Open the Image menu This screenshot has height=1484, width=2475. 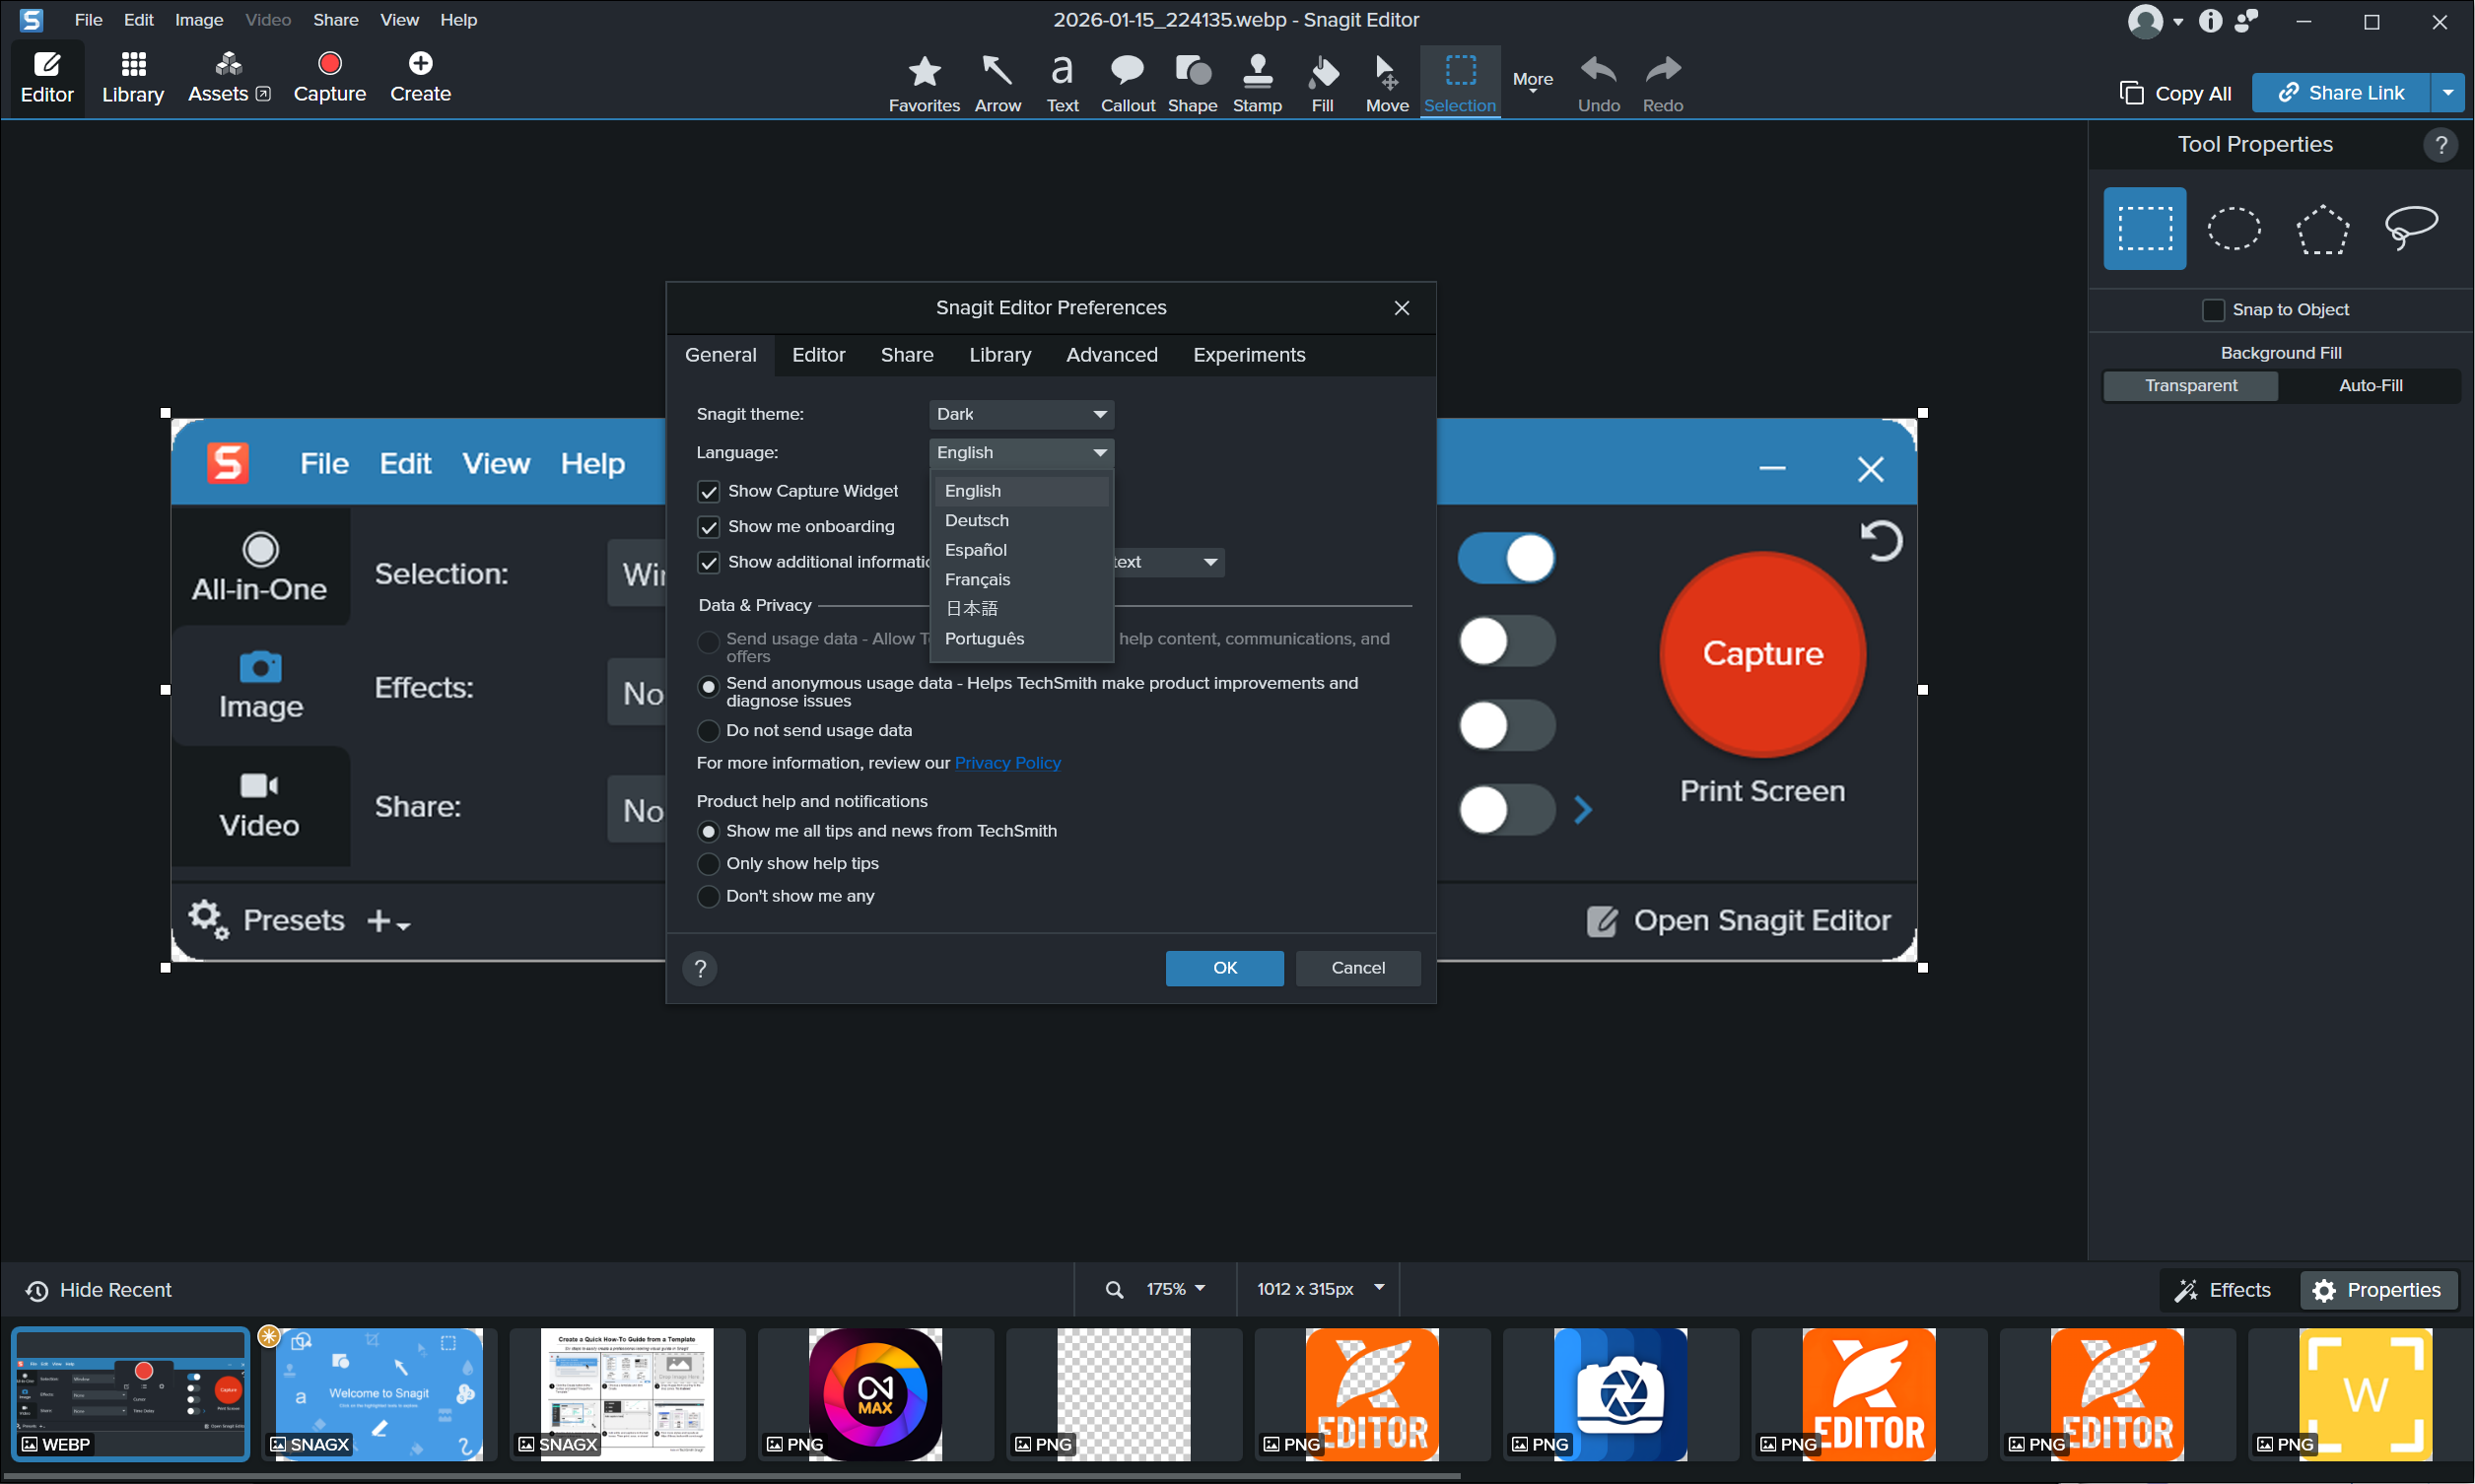coord(198,20)
